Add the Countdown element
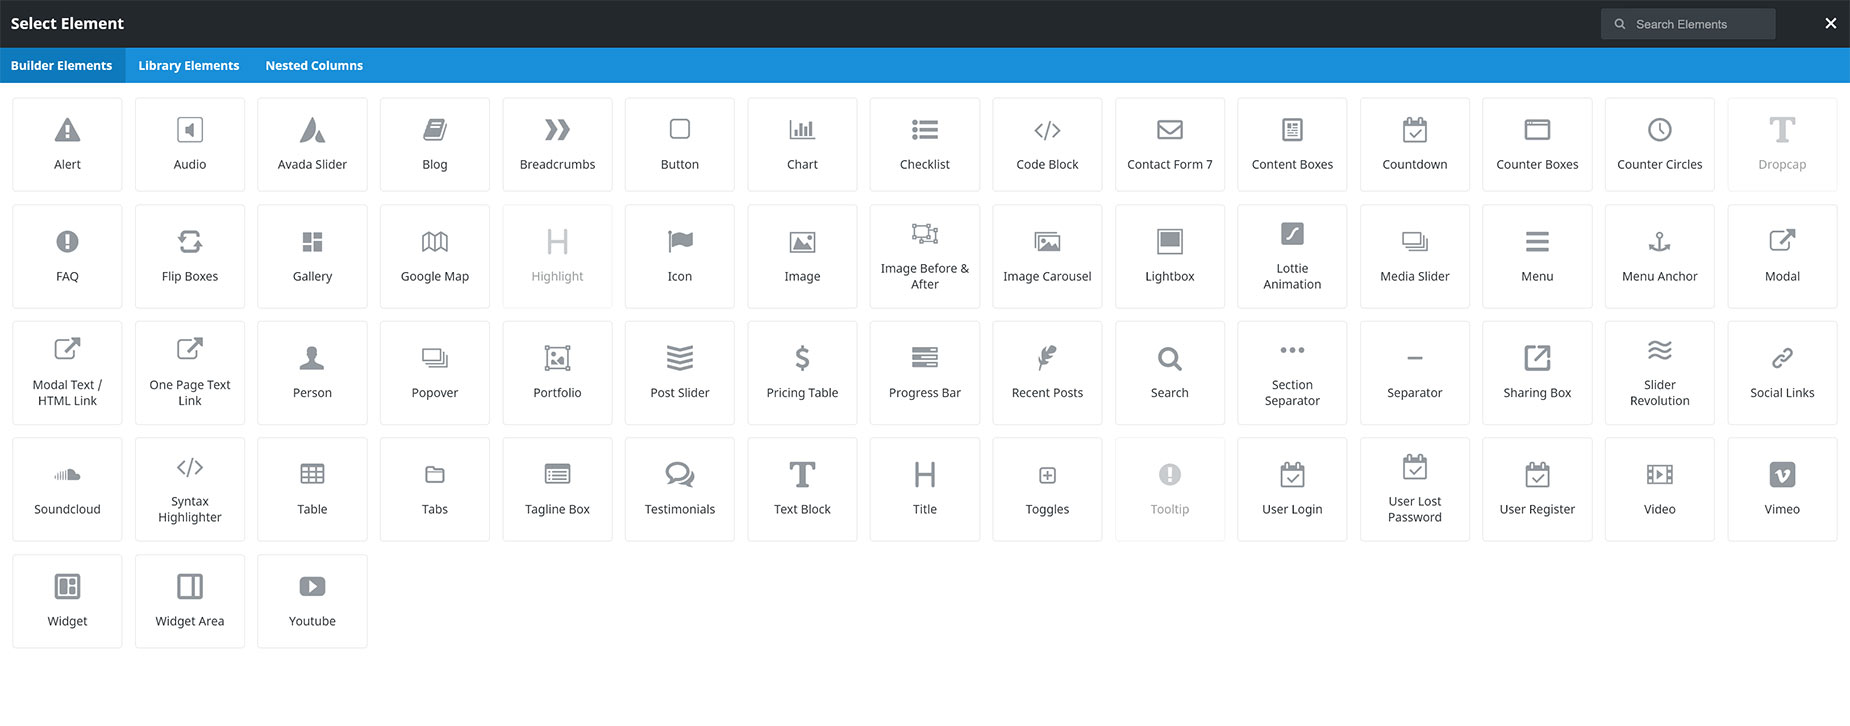The image size is (1850, 726). pyautogui.click(x=1415, y=144)
